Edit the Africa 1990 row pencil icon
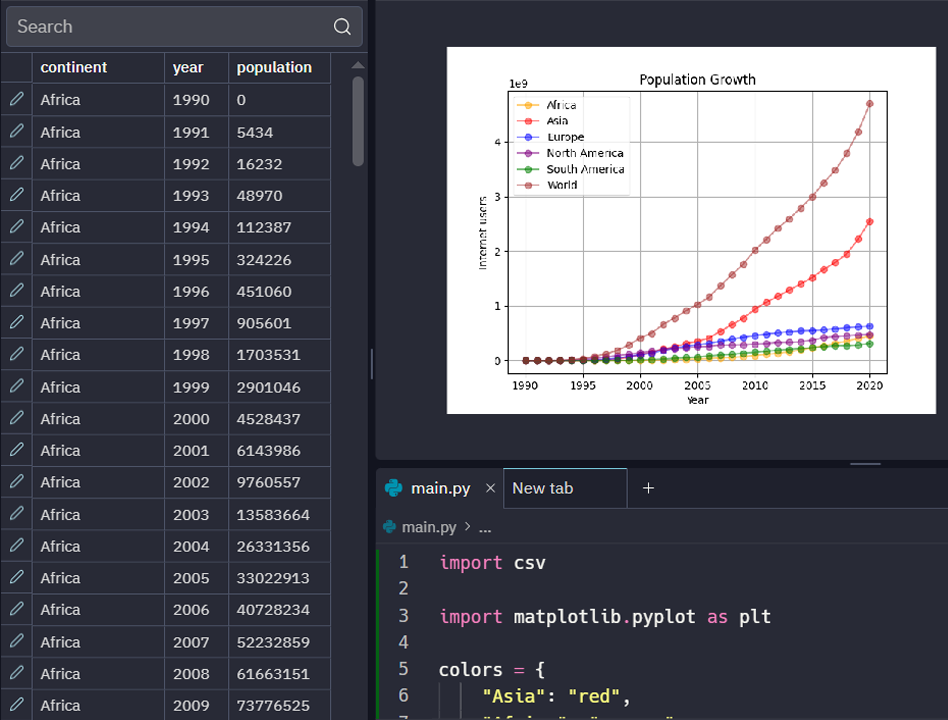948x720 pixels. 16,100
